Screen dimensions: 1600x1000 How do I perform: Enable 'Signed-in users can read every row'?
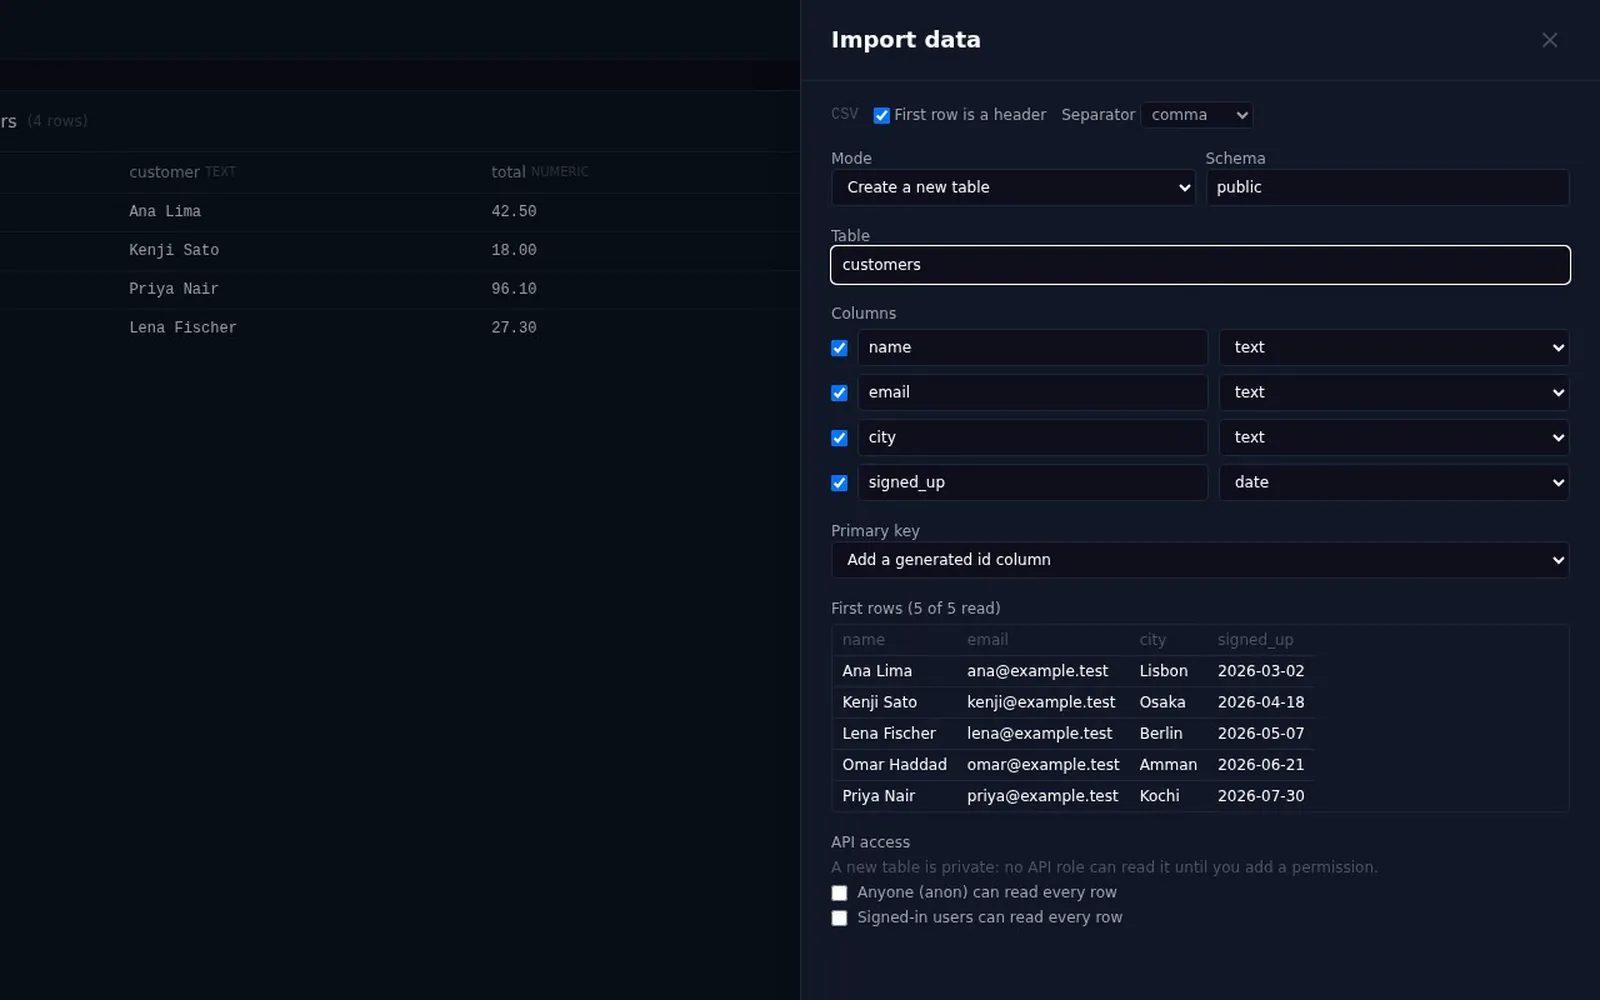click(839, 918)
